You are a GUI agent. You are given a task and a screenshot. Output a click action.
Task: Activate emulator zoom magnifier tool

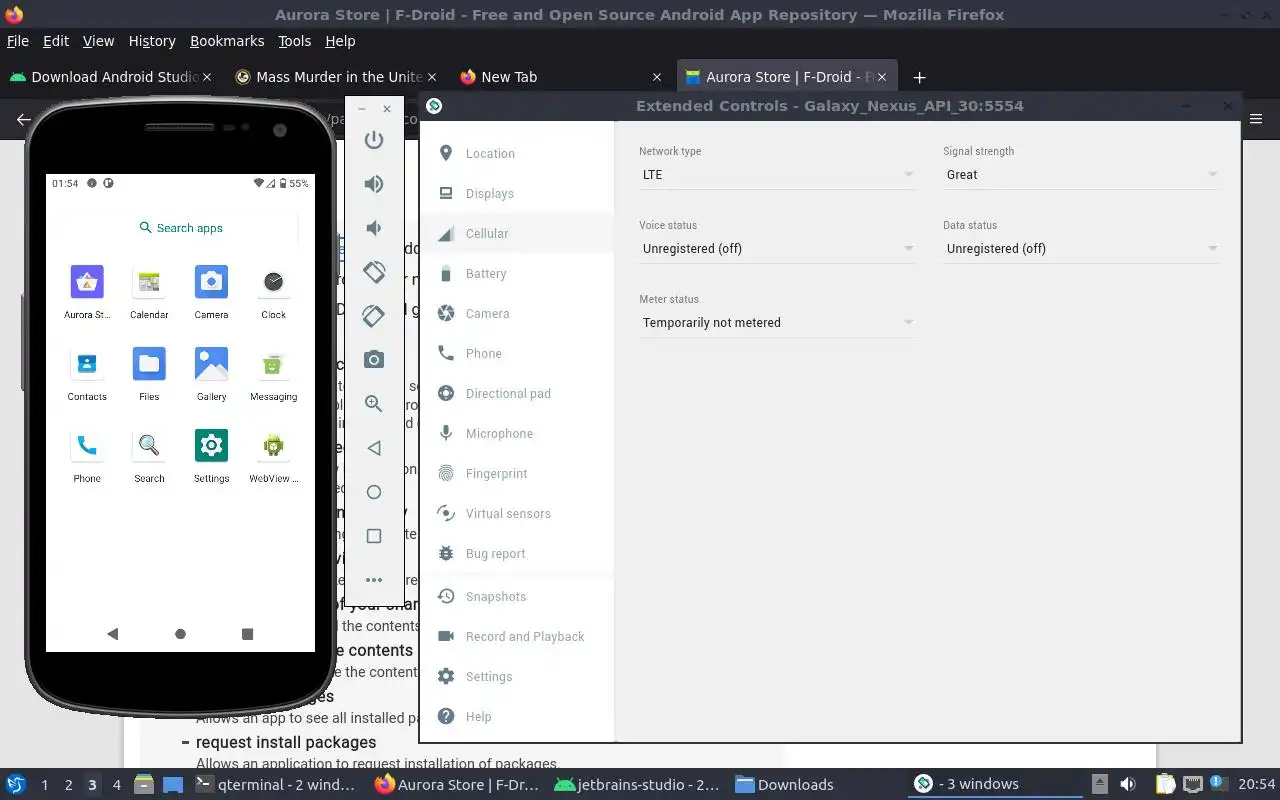click(x=374, y=404)
